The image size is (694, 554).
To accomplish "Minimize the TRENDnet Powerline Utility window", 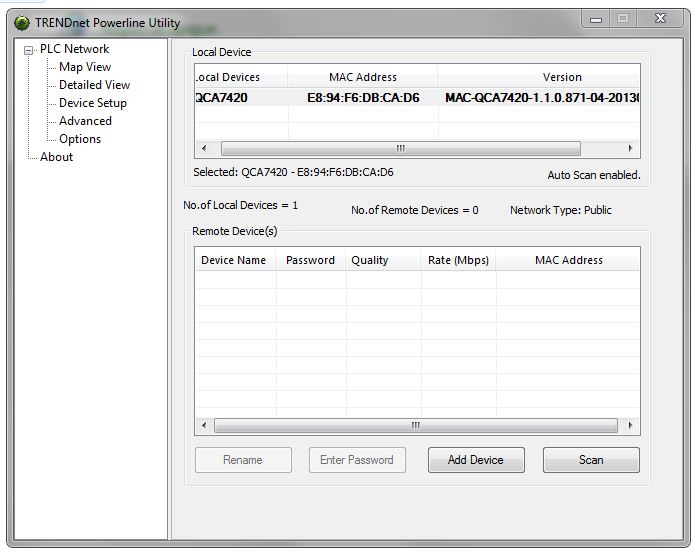I will (596, 19).
